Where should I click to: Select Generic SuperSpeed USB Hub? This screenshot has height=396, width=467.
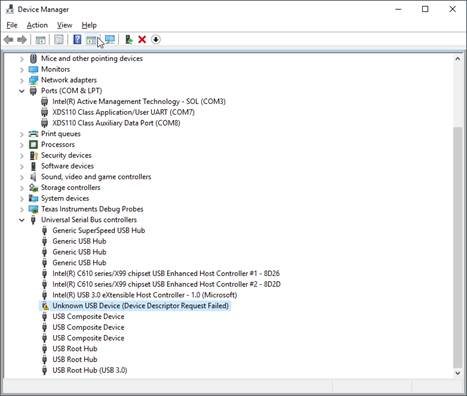point(99,230)
